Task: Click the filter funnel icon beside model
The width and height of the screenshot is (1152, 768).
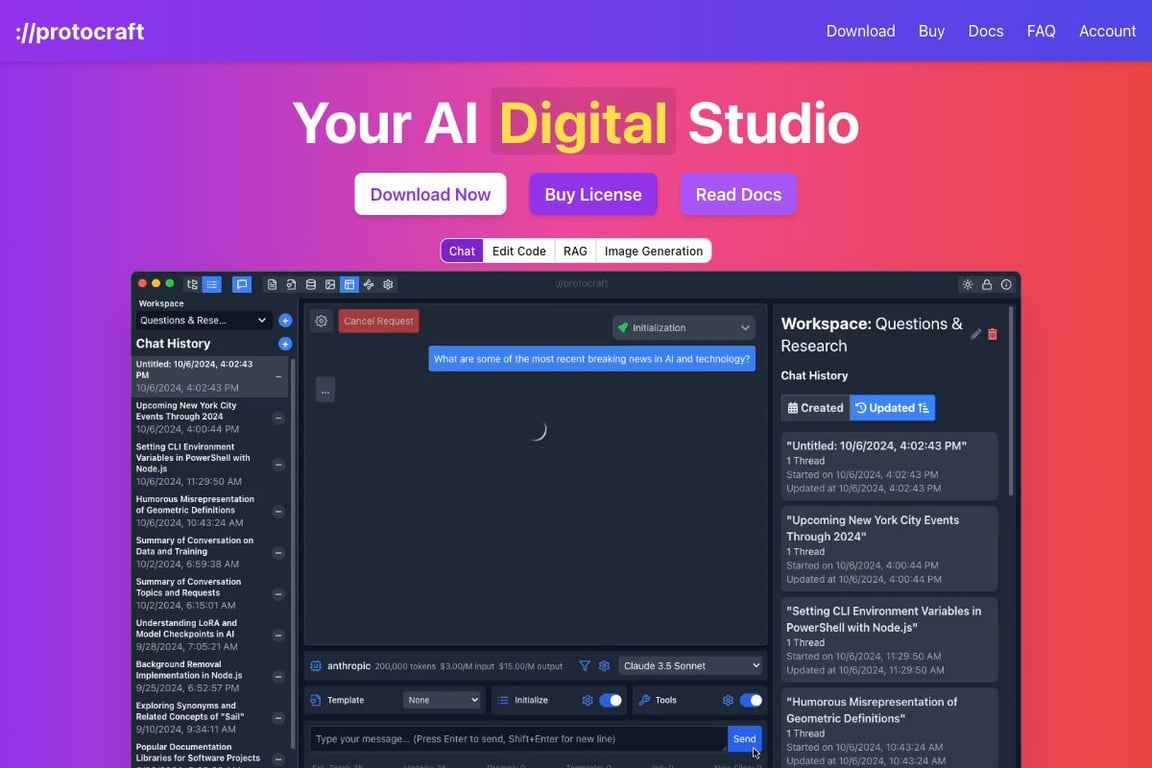Action: point(585,666)
